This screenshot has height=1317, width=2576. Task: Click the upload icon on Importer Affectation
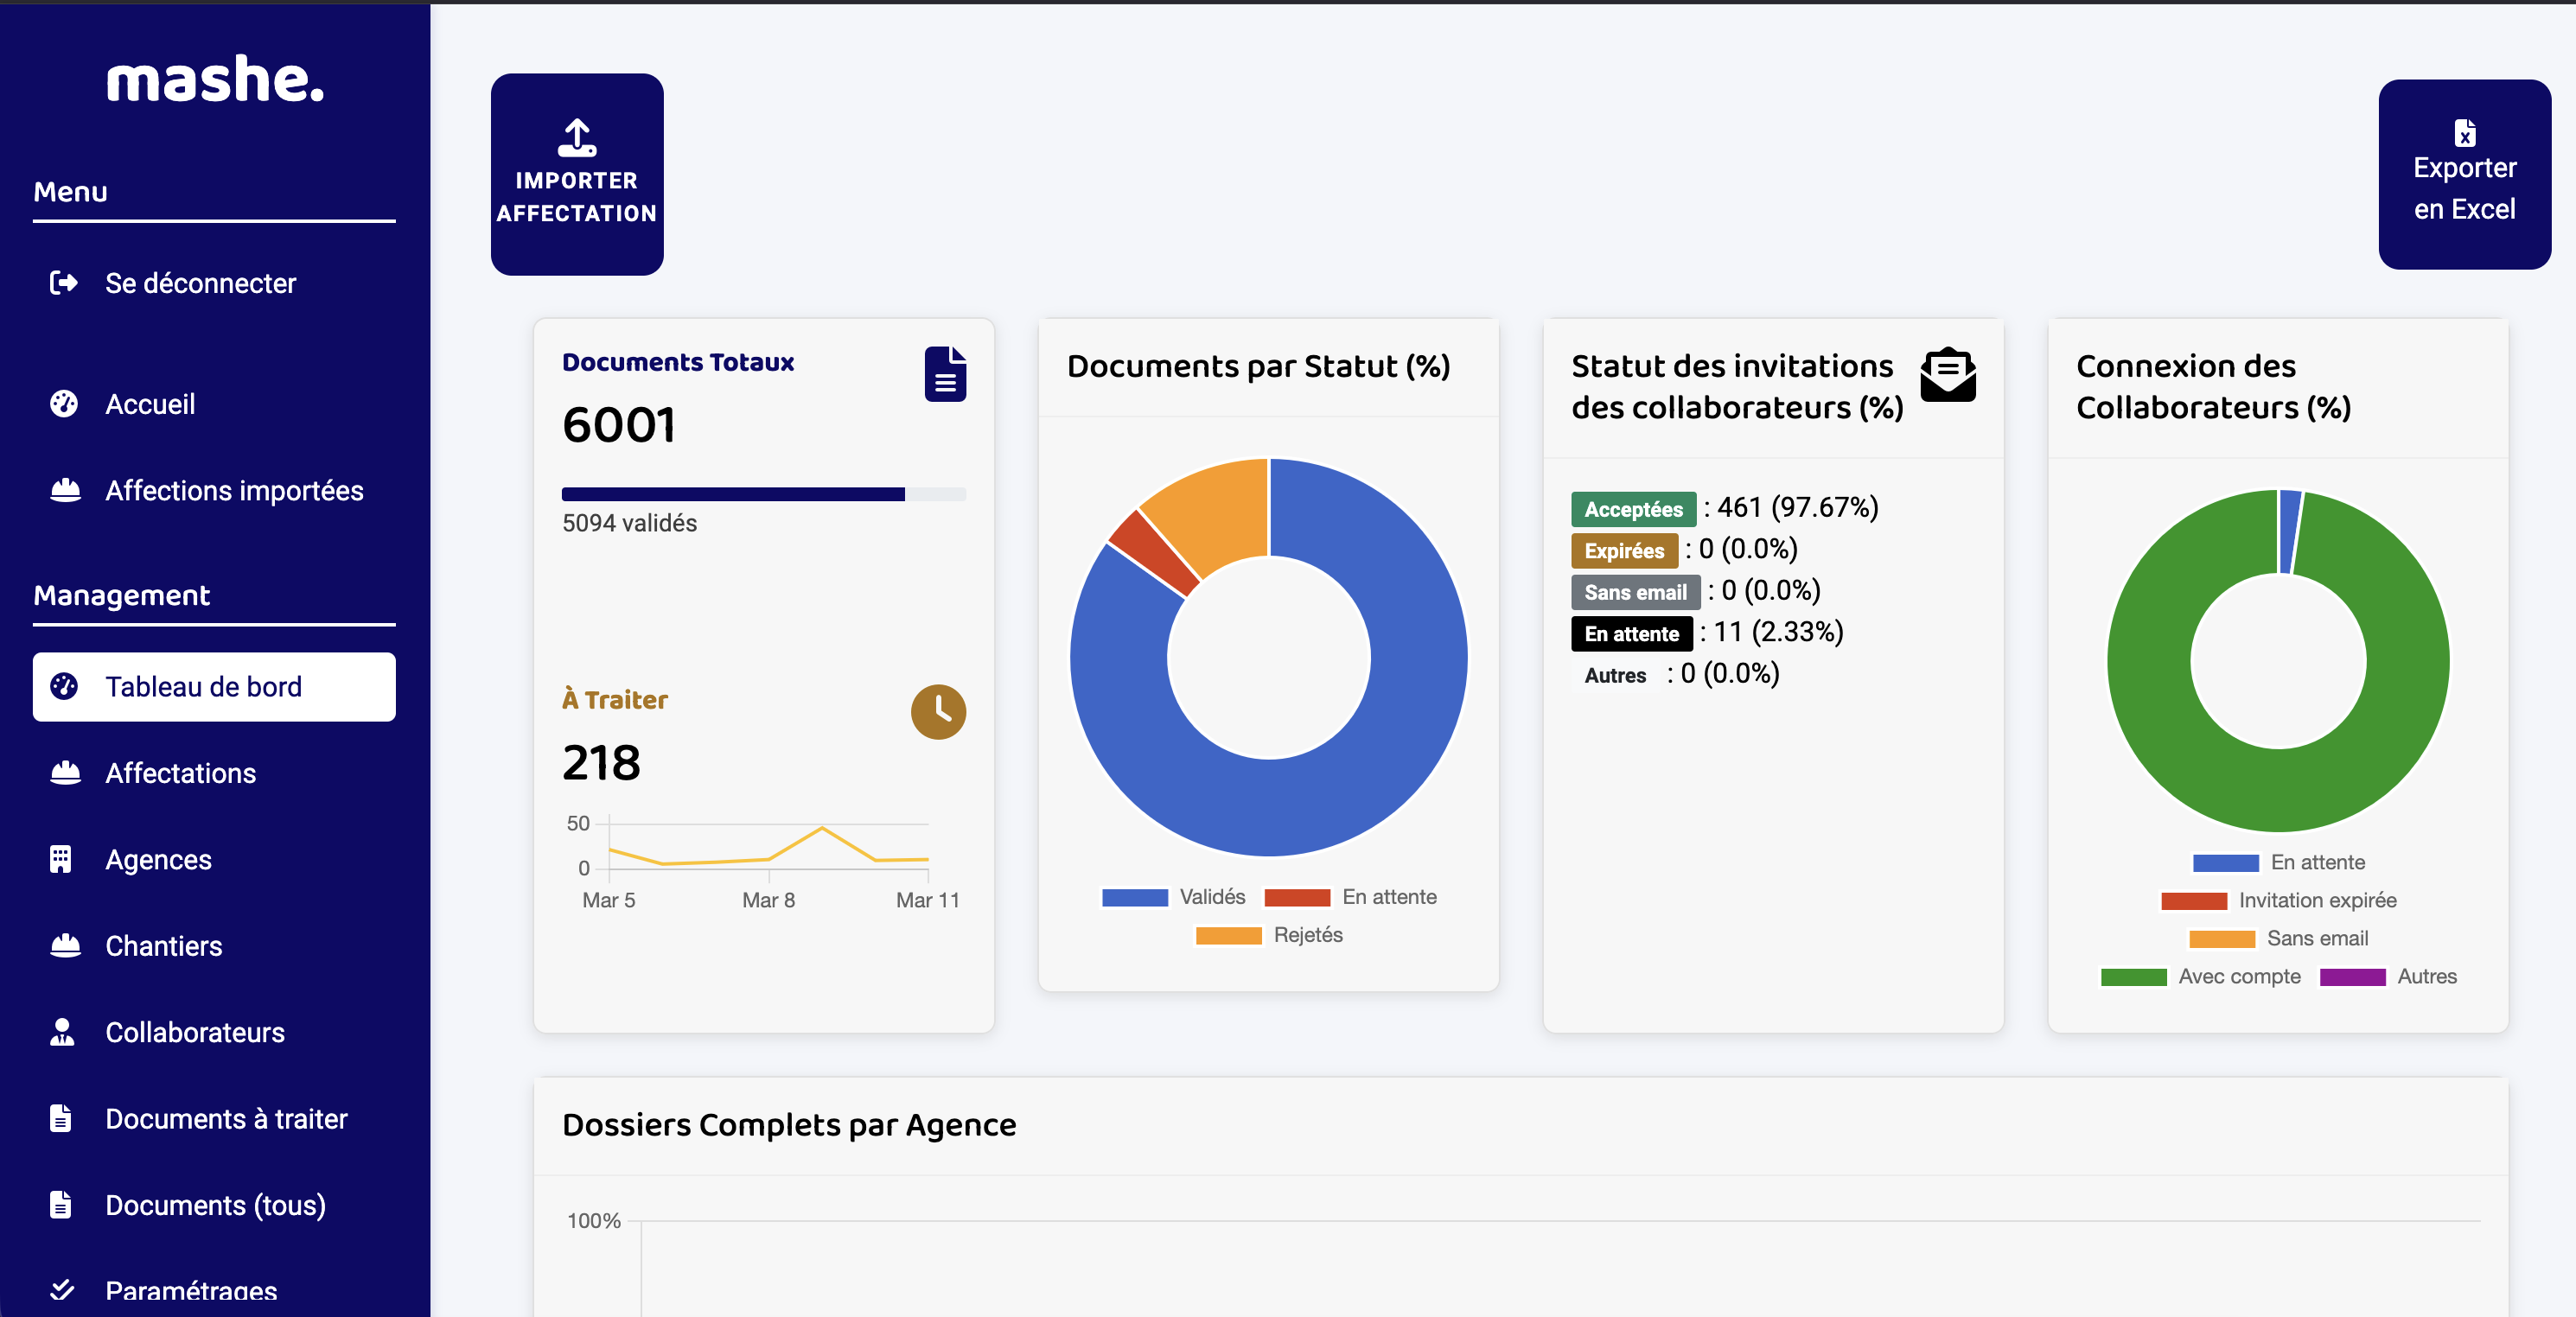tap(577, 138)
